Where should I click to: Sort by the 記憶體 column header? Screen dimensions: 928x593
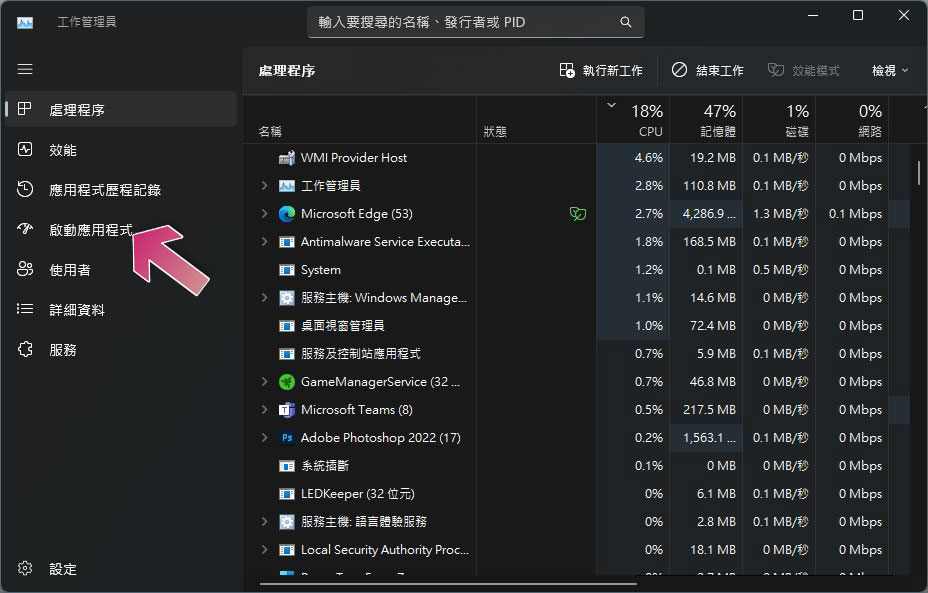[x=706, y=120]
